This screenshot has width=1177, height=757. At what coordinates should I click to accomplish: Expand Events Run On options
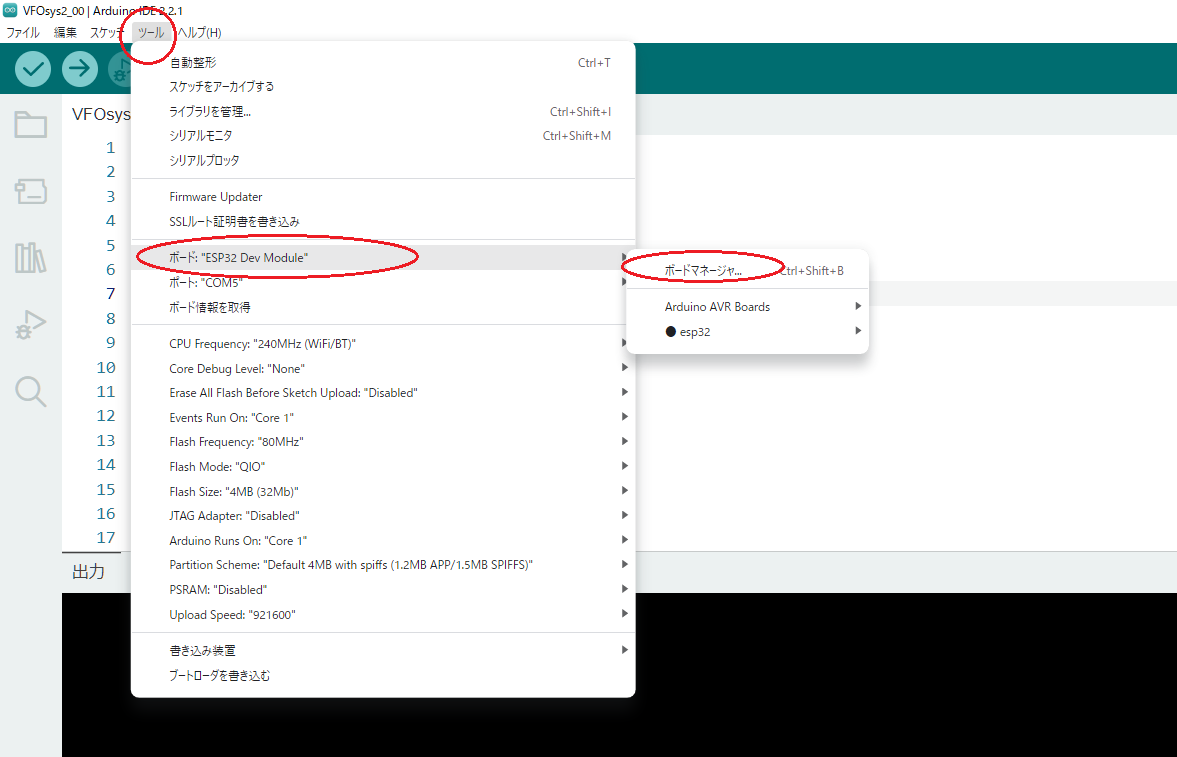click(383, 418)
